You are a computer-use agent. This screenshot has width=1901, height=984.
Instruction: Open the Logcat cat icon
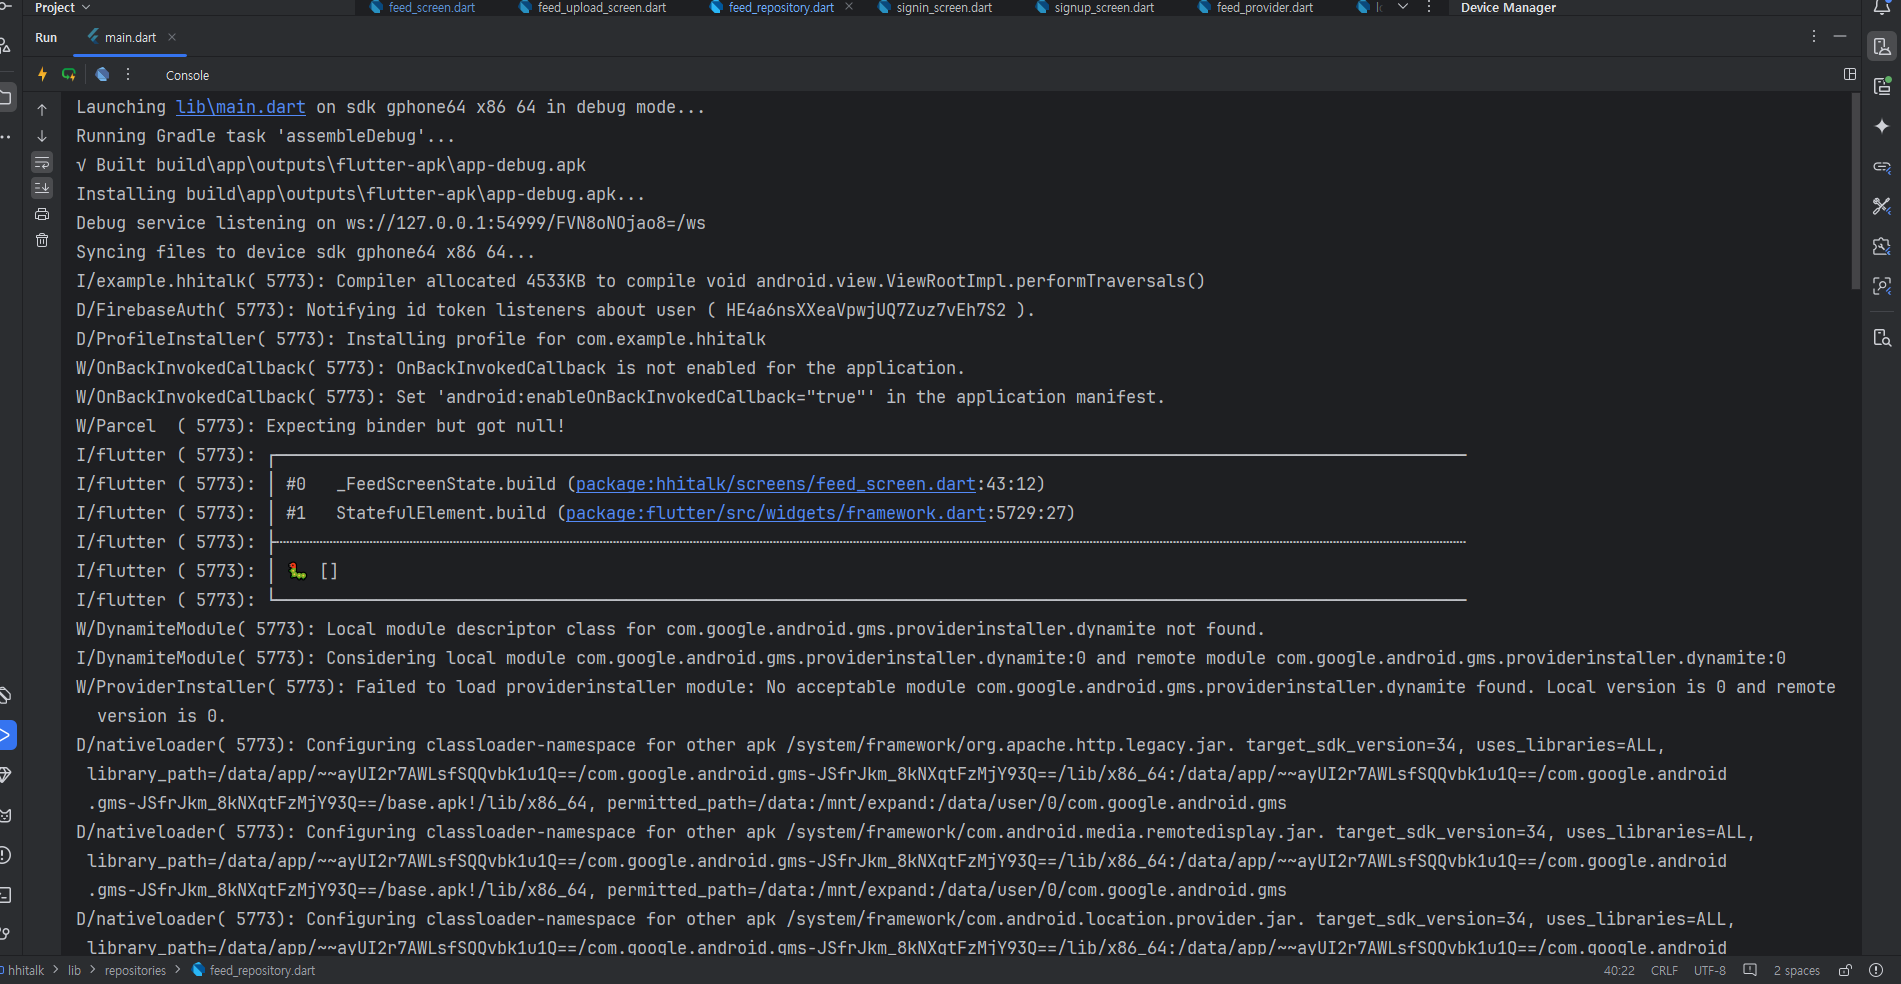[x=5, y=815]
